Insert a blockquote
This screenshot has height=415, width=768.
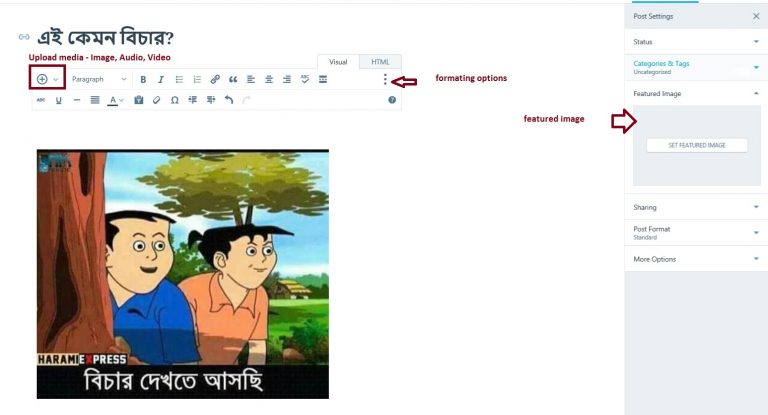(x=233, y=79)
